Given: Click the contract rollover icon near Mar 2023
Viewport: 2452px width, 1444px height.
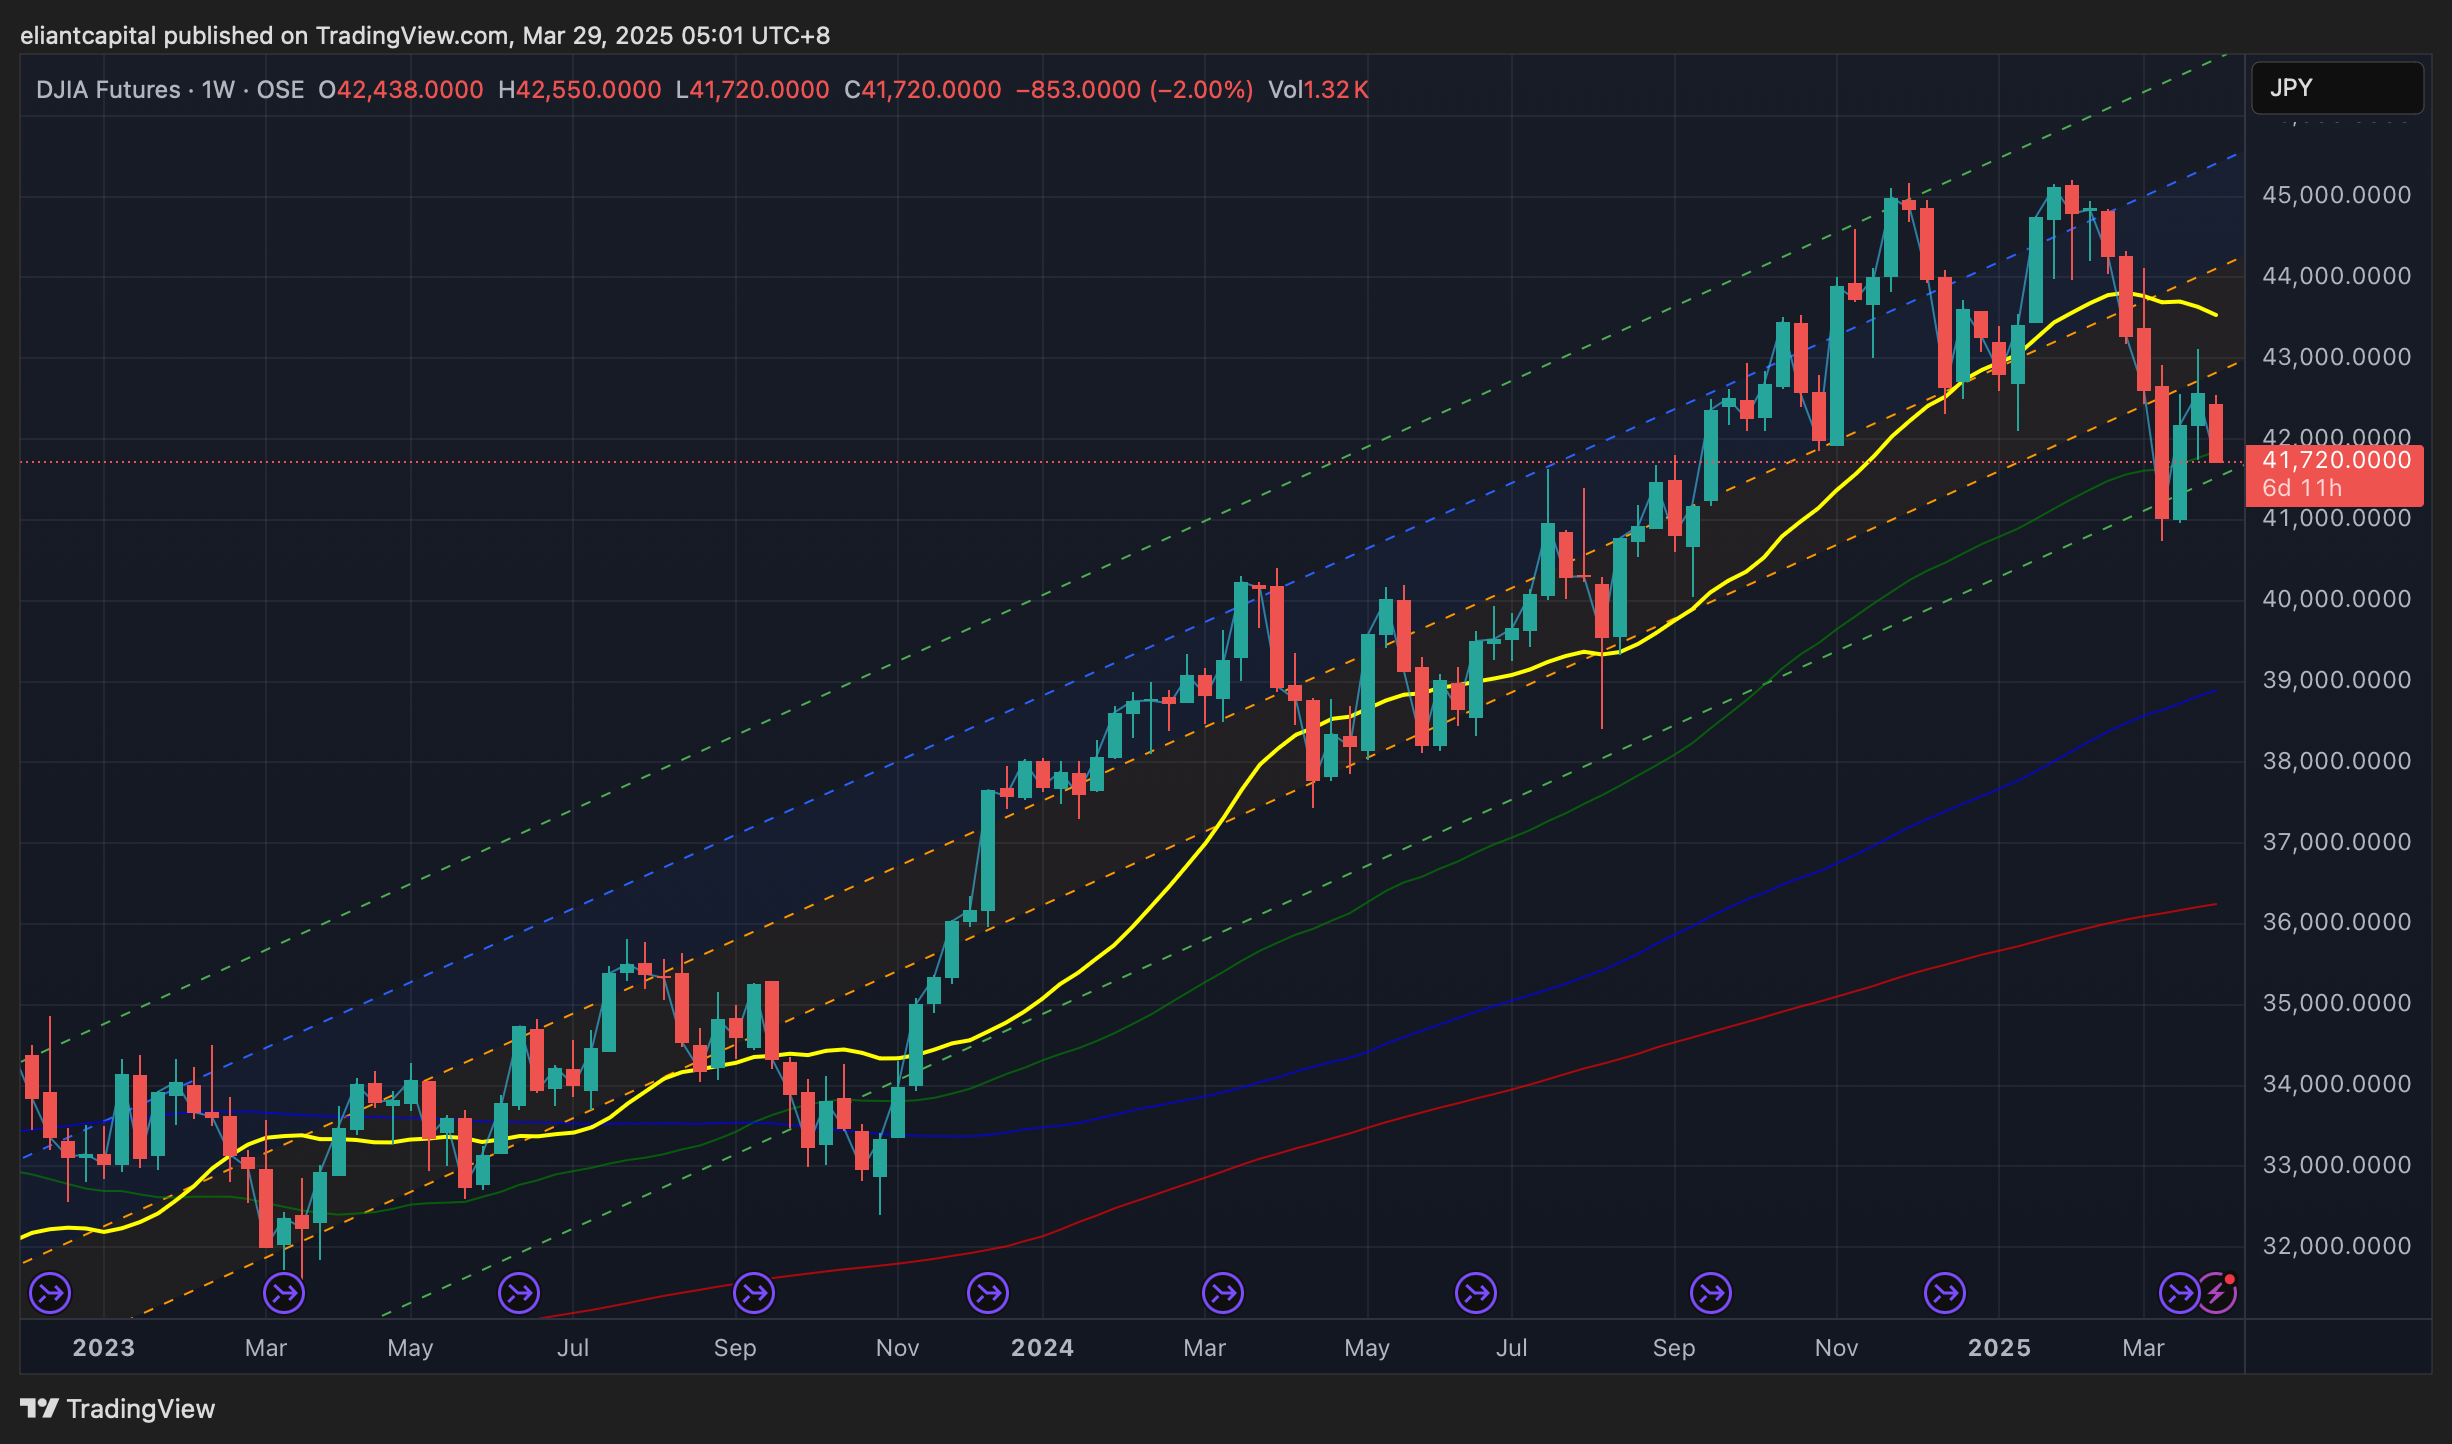Looking at the screenshot, I should [284, 1293].
